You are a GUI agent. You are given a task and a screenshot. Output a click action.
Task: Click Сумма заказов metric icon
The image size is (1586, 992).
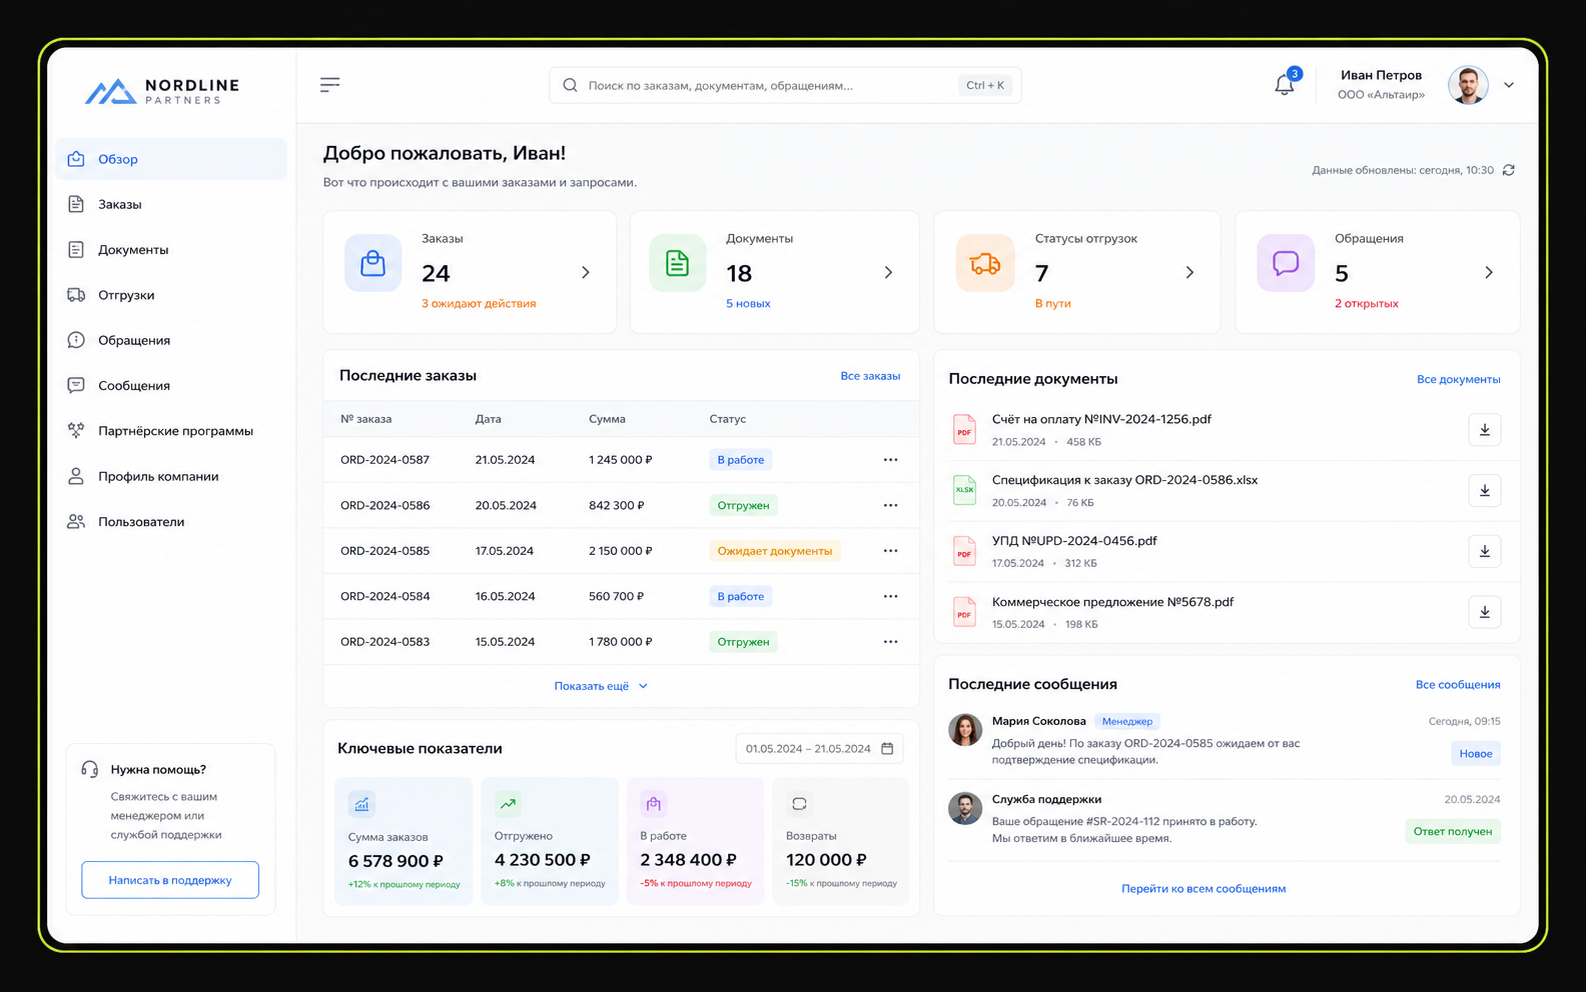[x=362, y=804]
